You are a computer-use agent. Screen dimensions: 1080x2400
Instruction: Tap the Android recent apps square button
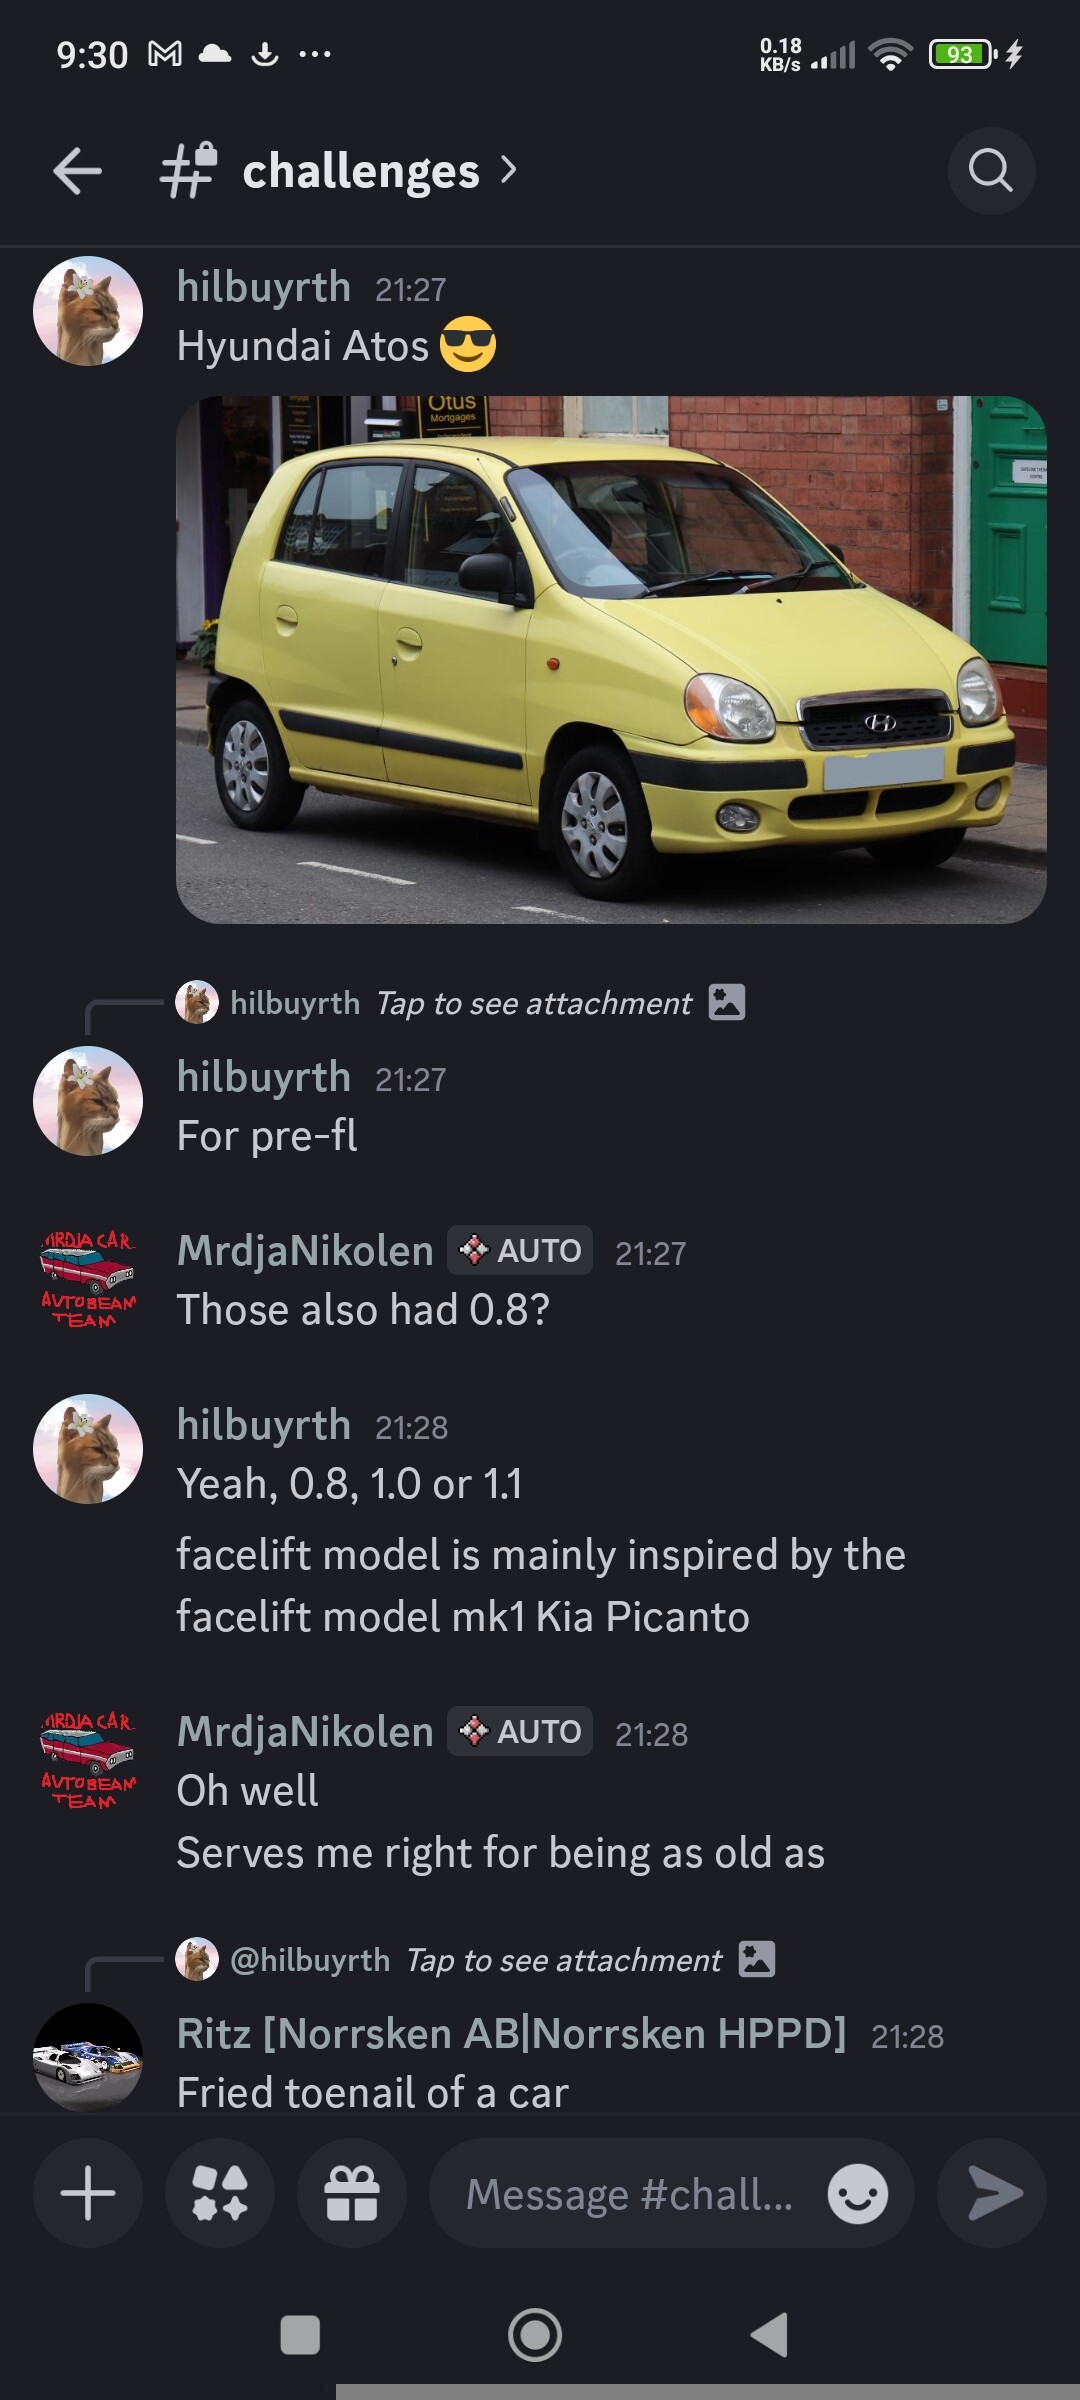(300, 2335)
